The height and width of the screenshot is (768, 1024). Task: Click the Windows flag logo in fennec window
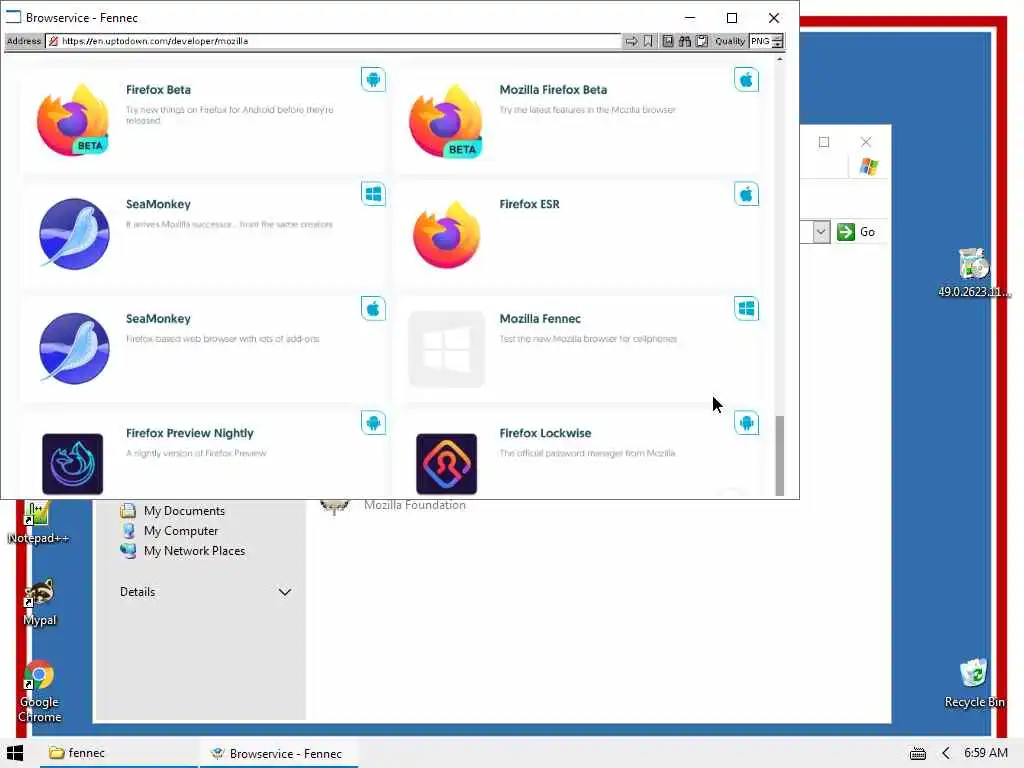click(x=869, y=167)
